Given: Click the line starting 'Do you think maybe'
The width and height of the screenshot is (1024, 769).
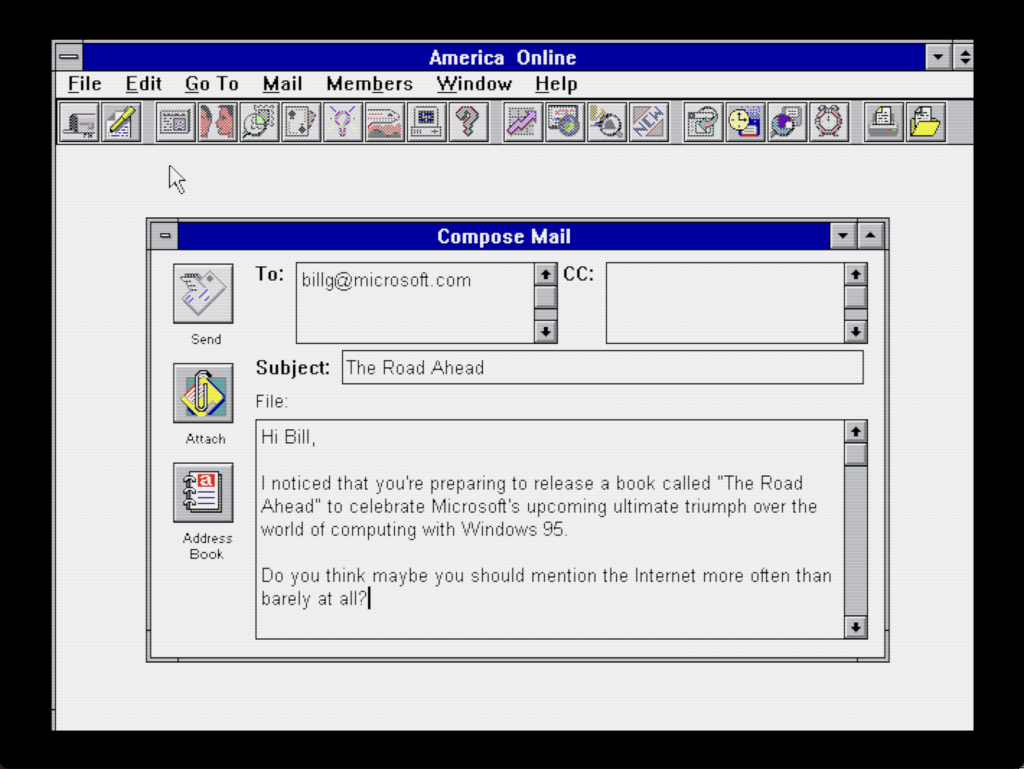Looking at the screenshot, I should point(547,576).
